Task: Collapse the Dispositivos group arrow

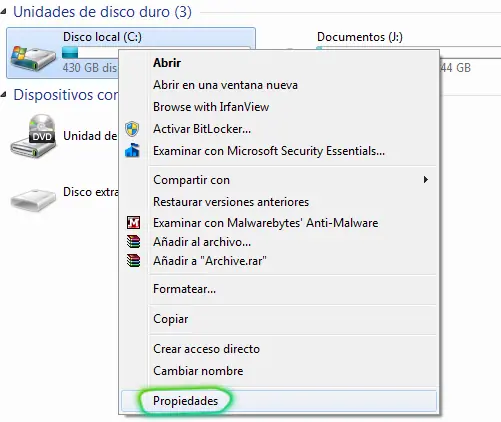Action: pyautogui.click(x=3, y=95)
